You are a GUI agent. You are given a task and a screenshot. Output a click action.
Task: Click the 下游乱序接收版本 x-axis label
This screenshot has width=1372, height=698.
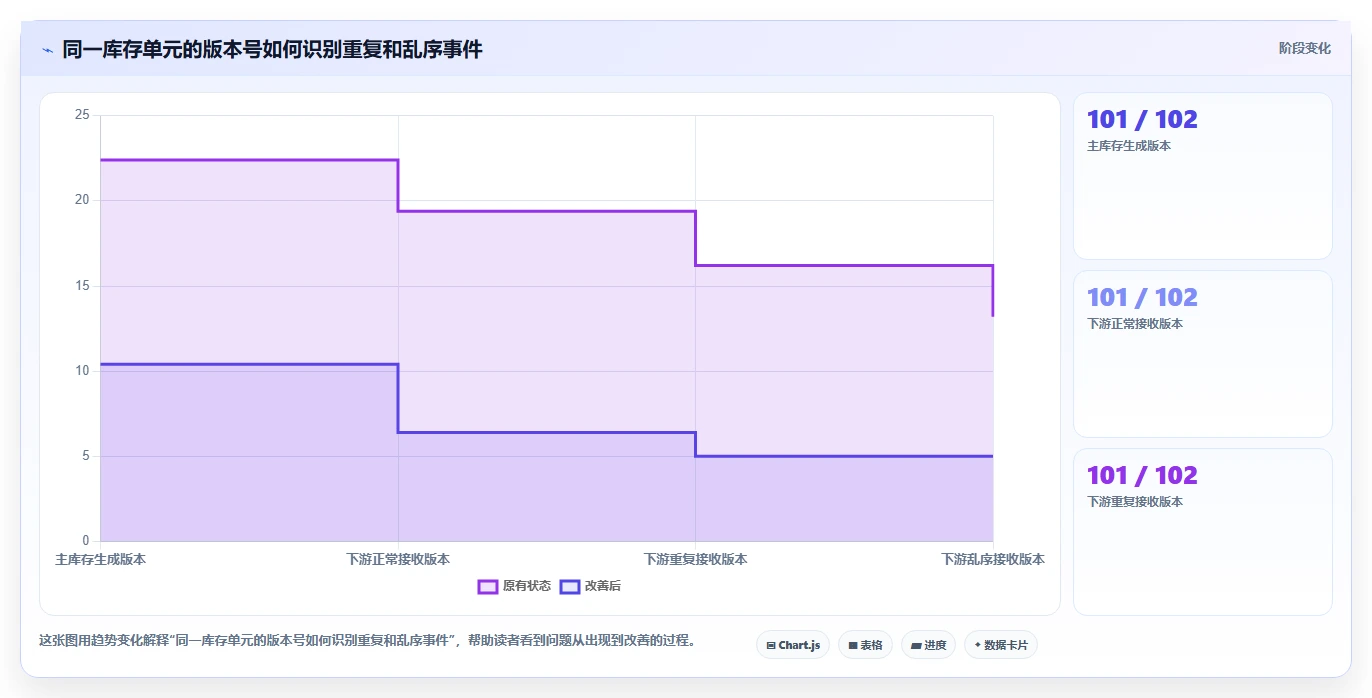point(993,559)
